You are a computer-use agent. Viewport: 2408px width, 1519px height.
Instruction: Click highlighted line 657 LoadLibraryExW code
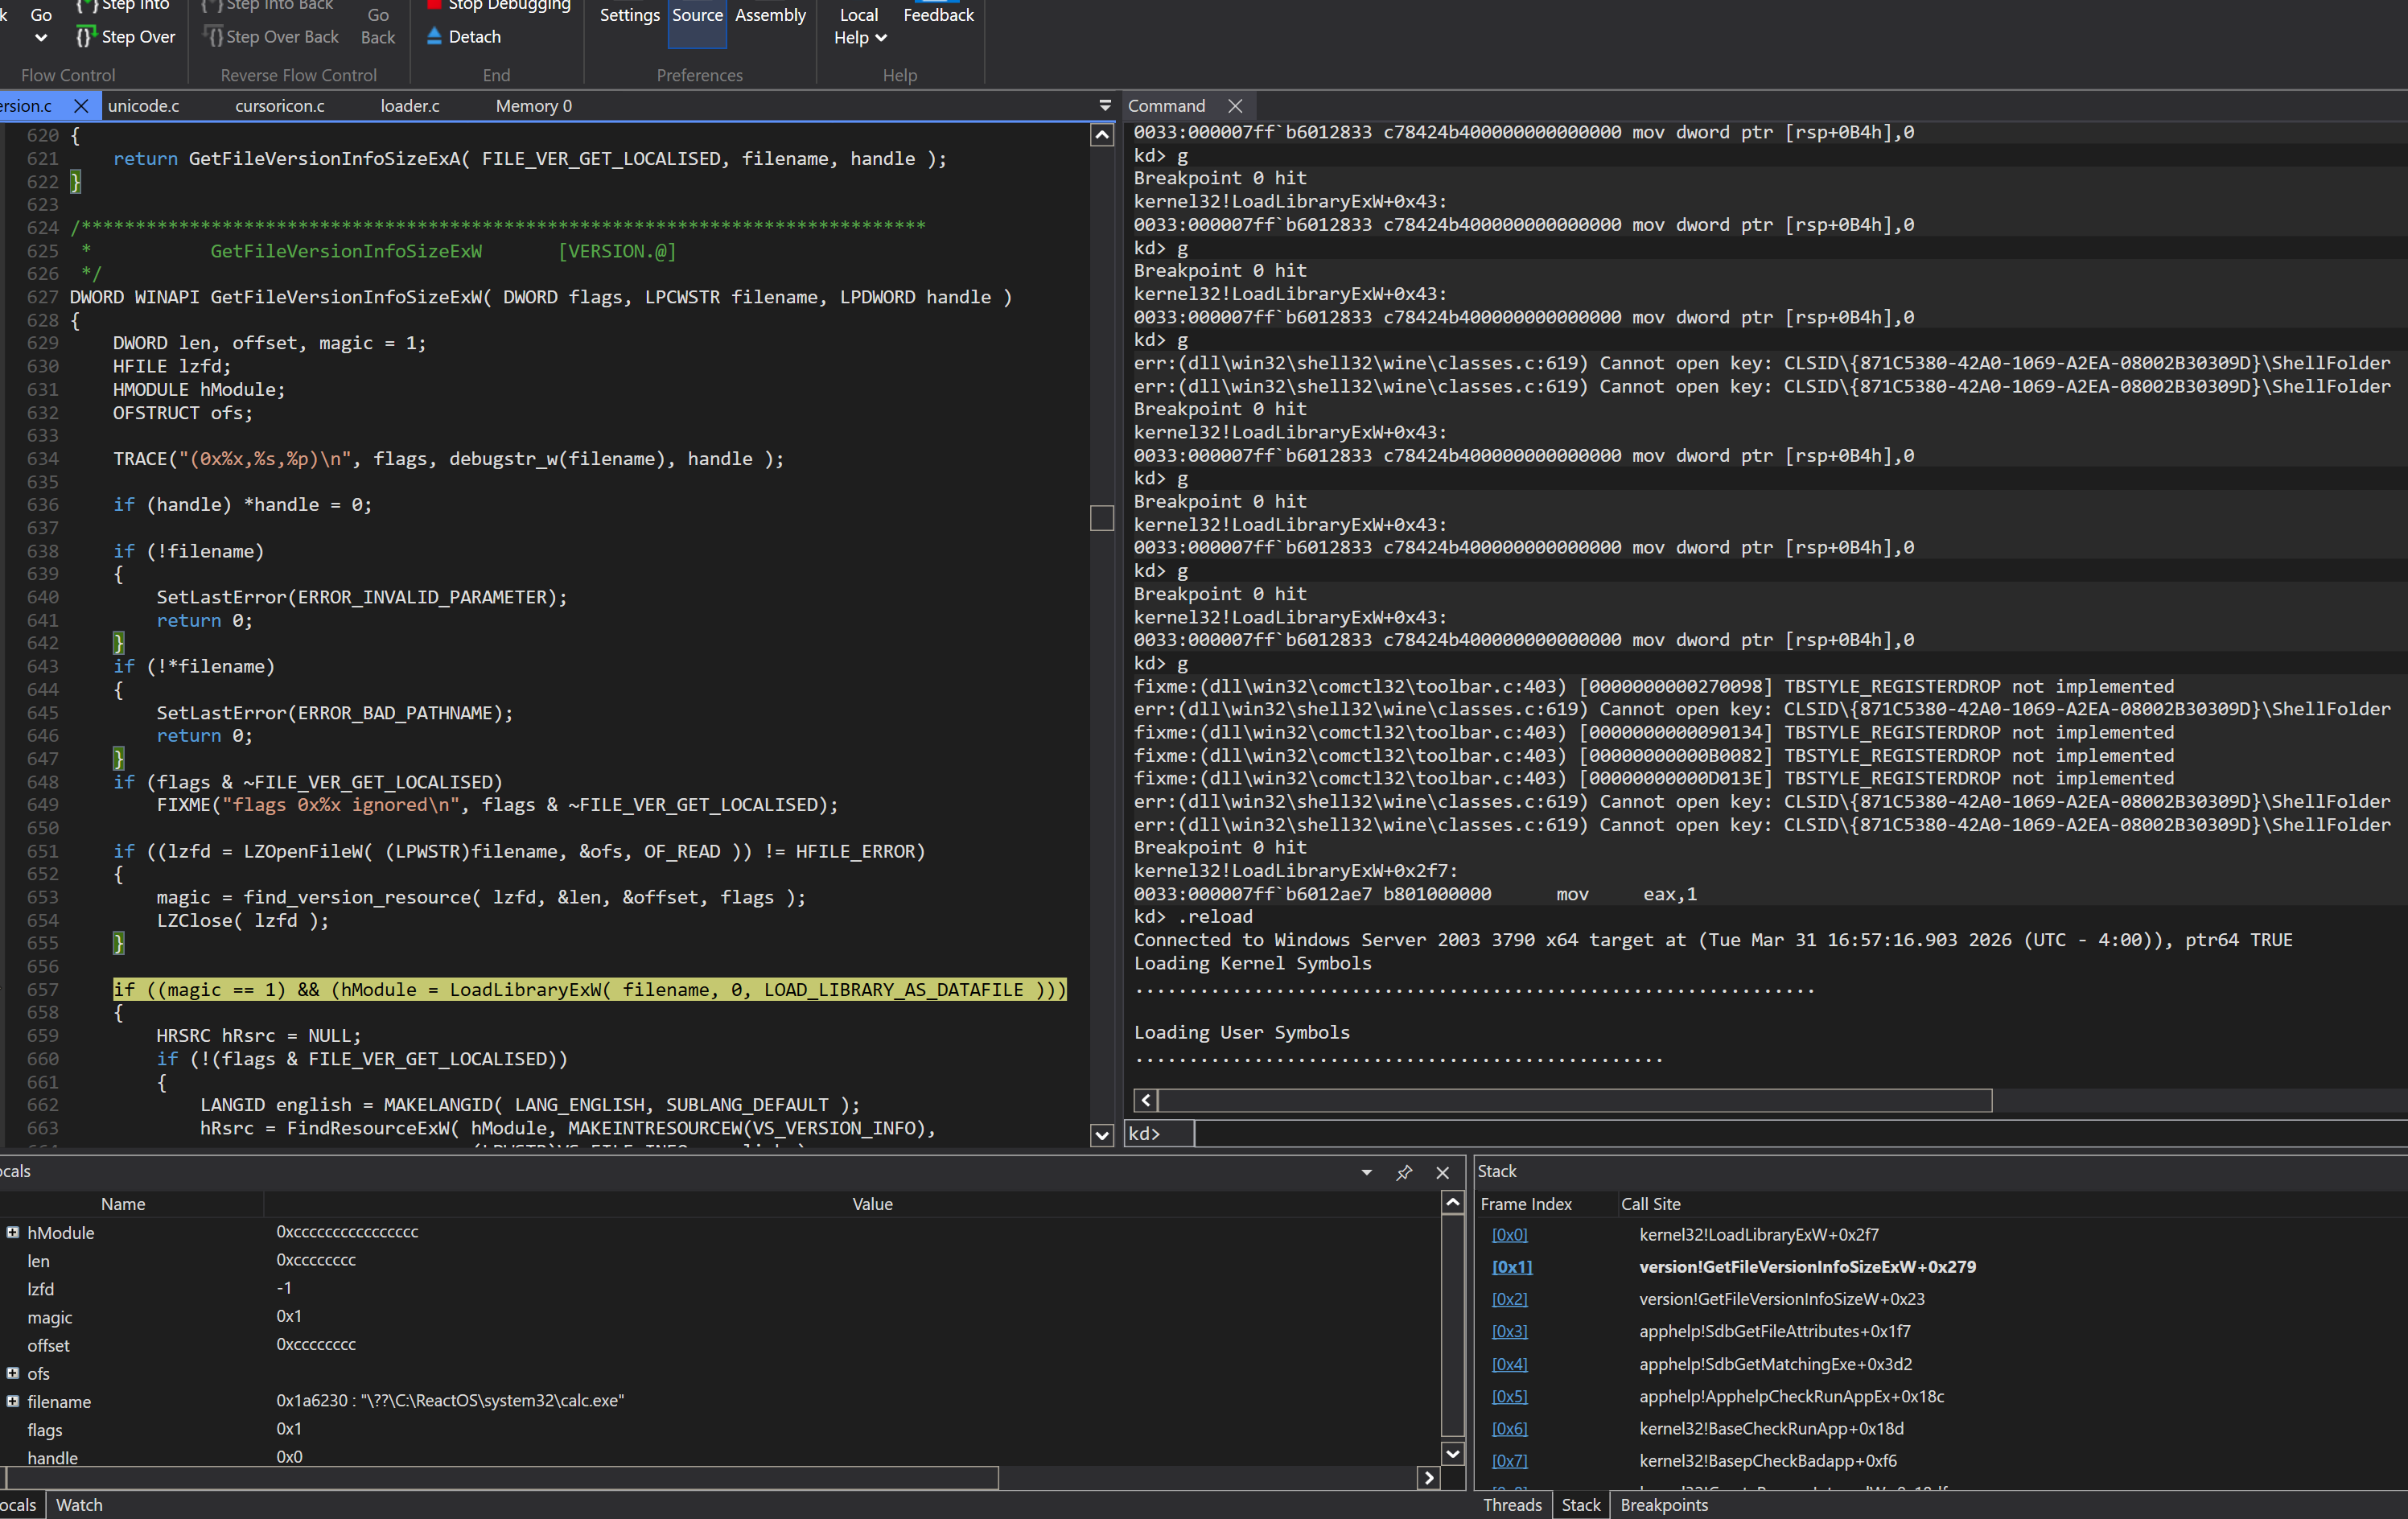coord(589,989)
